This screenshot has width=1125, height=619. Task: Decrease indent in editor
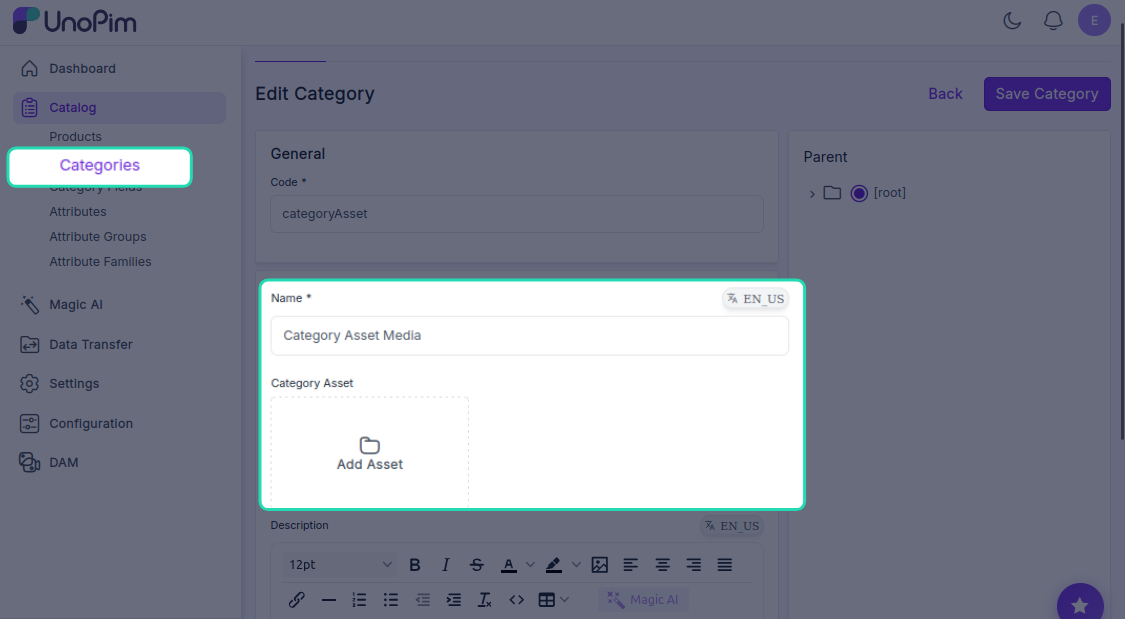point(423,600)
